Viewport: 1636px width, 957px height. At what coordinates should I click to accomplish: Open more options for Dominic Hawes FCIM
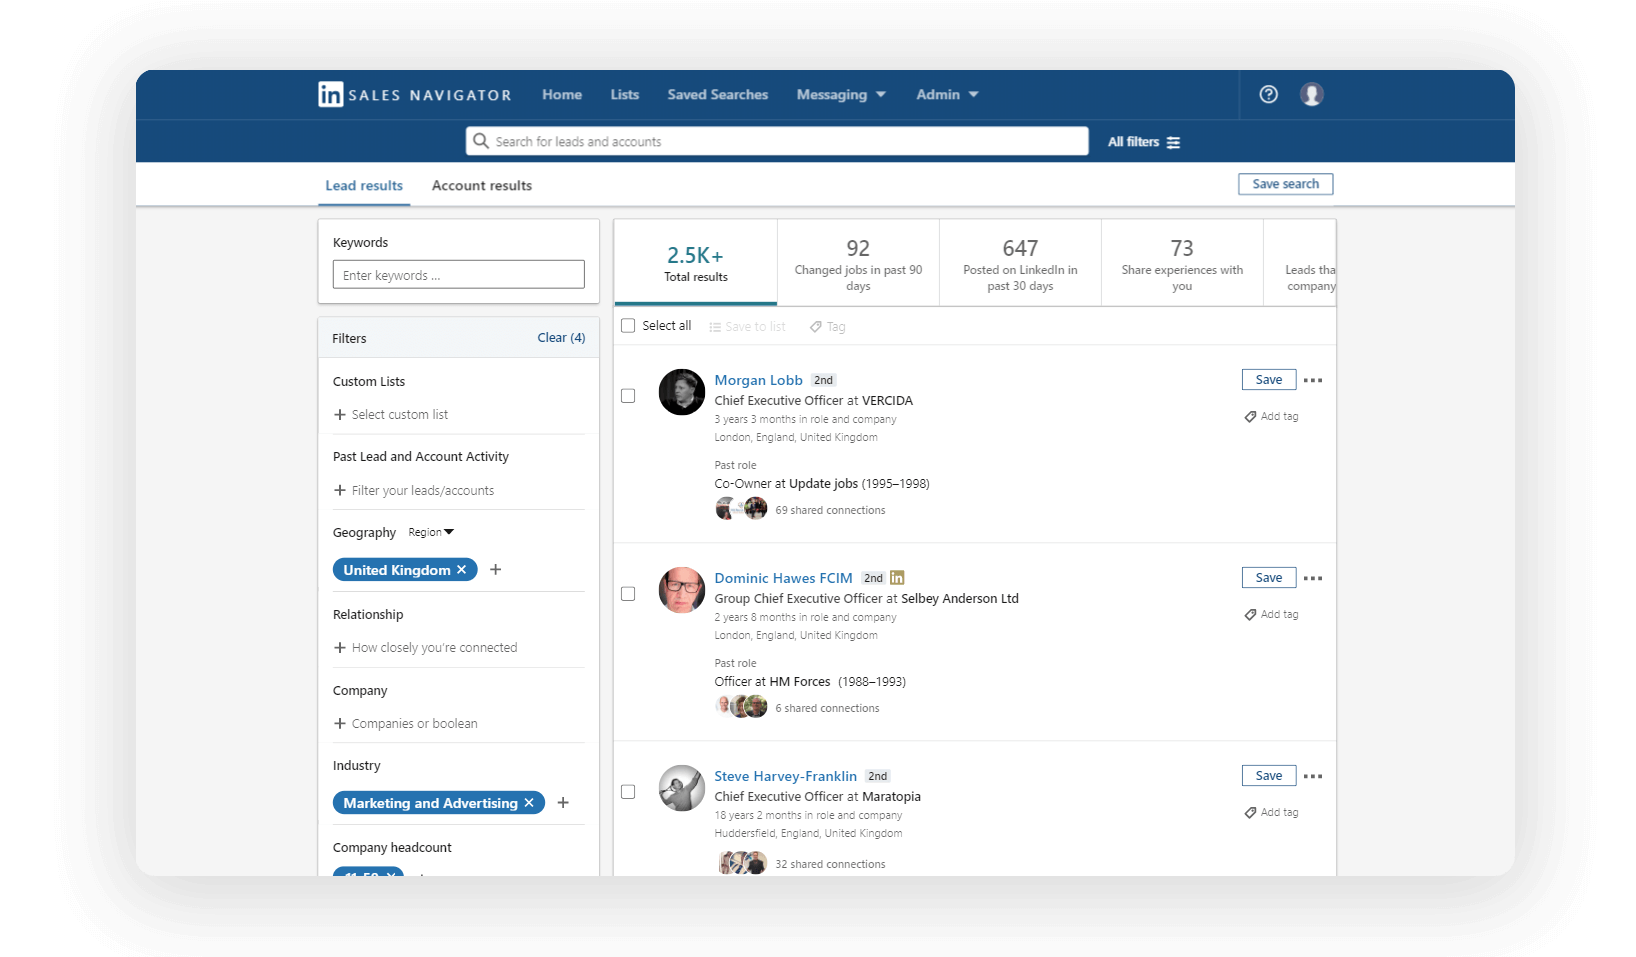click(x=1313, y=578)
